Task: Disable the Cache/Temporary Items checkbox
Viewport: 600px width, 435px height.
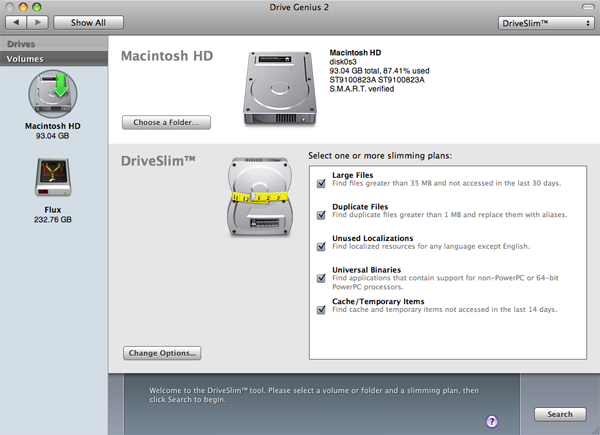Action: point(321,310)
